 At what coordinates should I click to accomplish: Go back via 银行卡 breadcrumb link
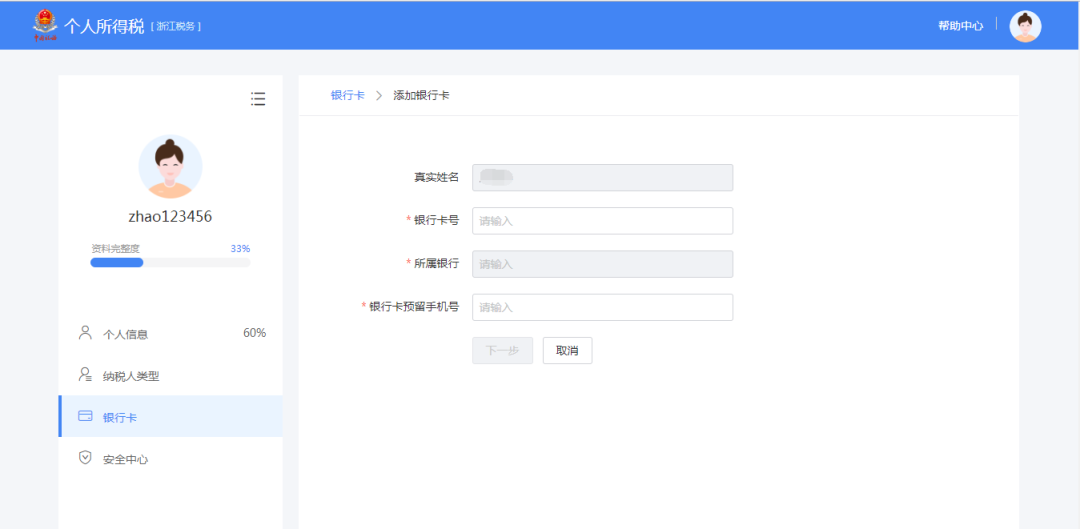point(347,95)
